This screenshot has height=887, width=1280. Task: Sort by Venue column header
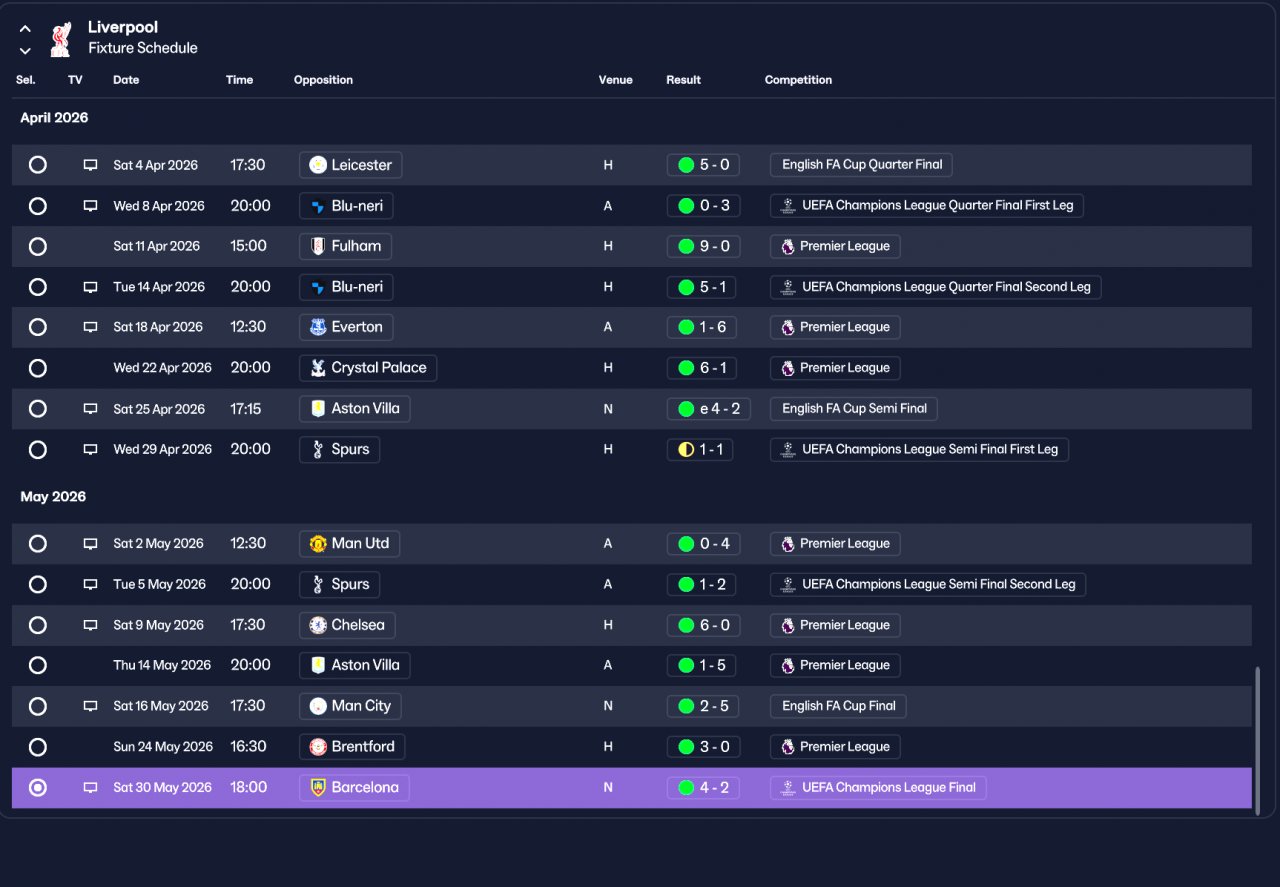(x=616, y=80)
